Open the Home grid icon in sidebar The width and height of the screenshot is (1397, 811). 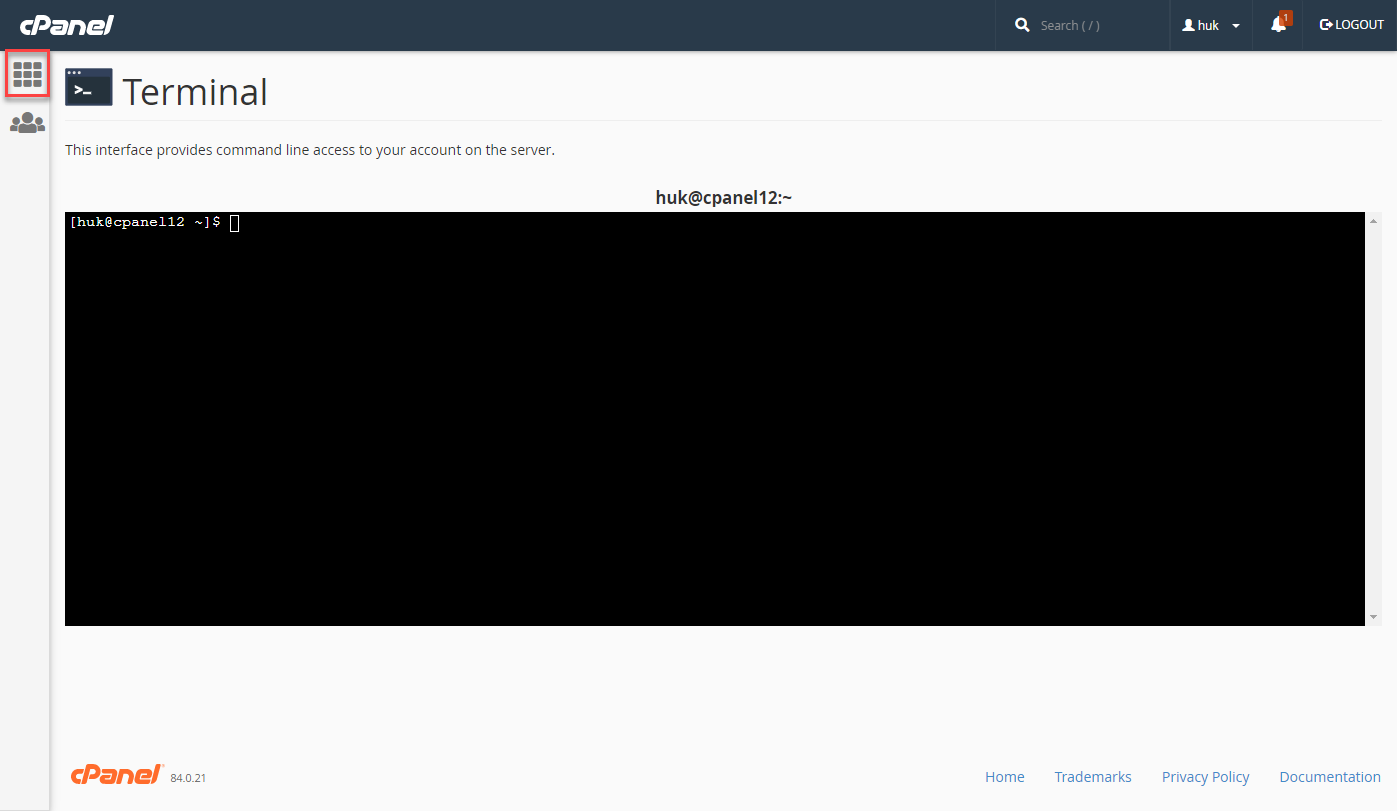coord(27,74)
